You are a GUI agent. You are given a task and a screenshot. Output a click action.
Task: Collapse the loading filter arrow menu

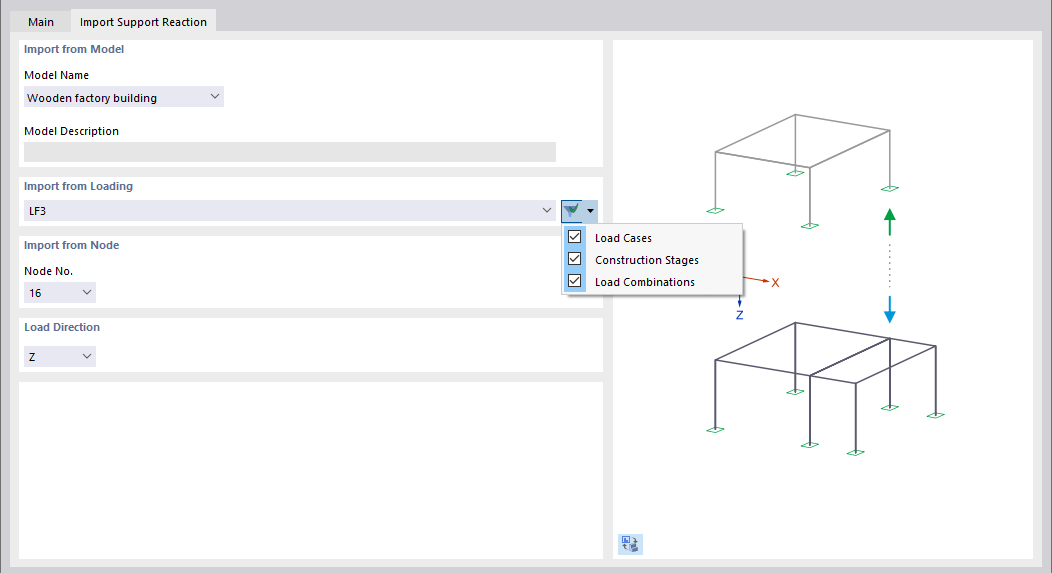[590, 211]
